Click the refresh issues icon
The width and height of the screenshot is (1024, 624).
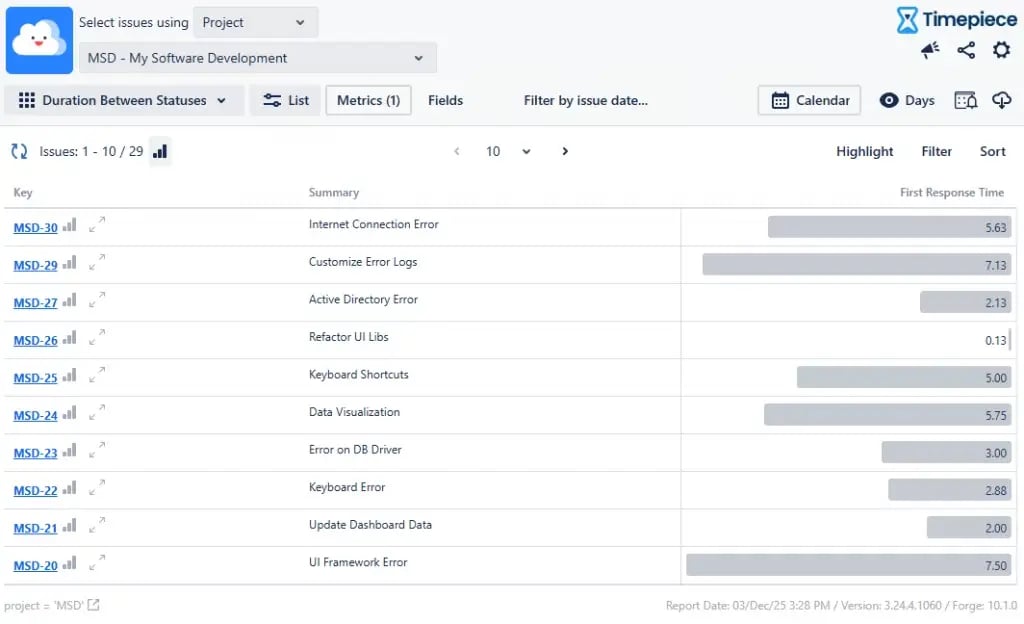pyautogui.click(x=19, y=152)
